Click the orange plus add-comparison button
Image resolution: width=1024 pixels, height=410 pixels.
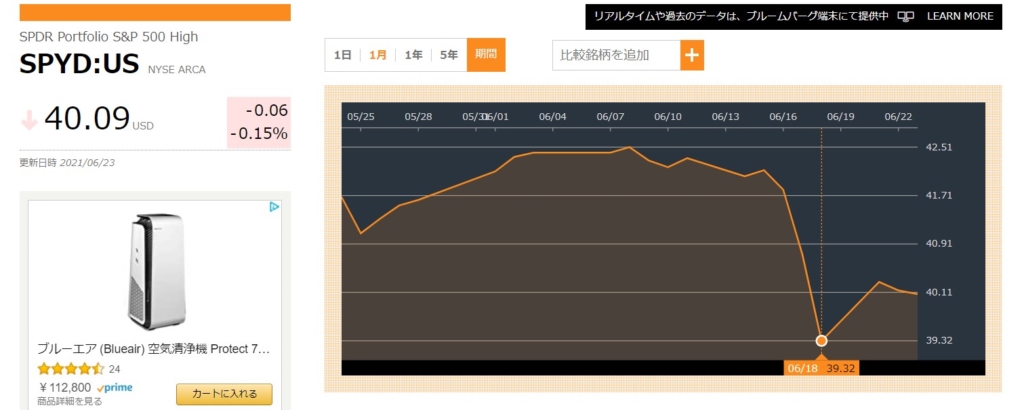click(x=692, y=55)
